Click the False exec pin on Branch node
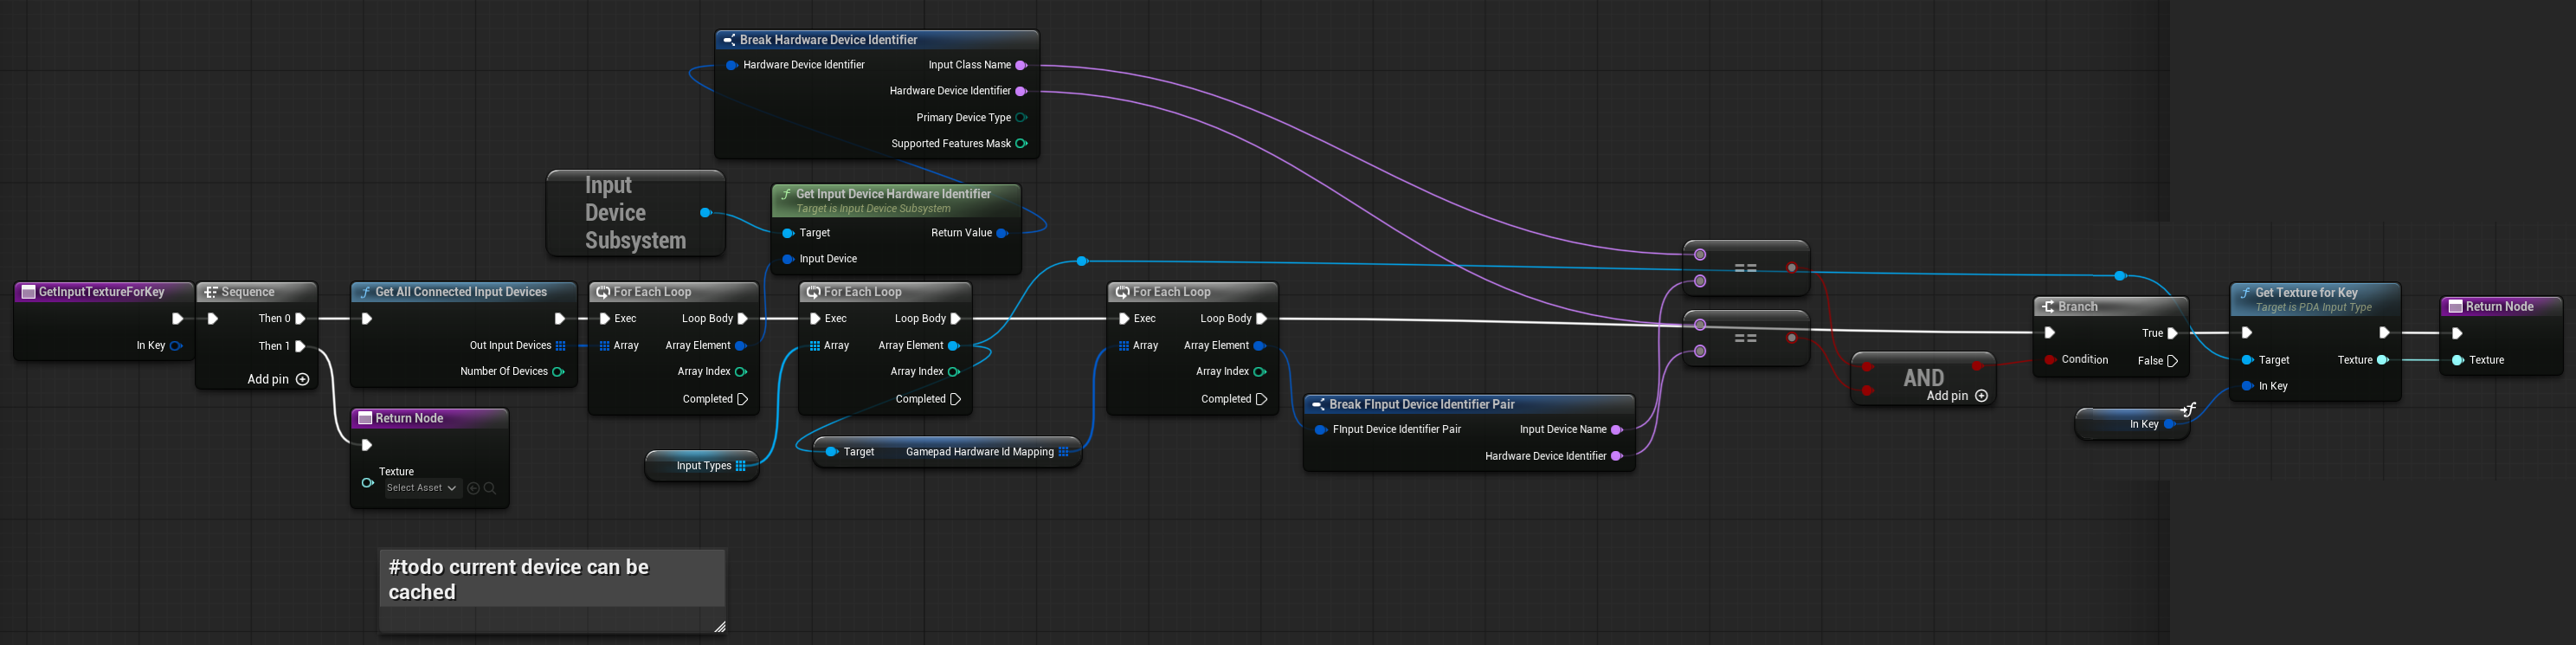The height and width of the screenshot is (645, 2576). [2172, 360]
